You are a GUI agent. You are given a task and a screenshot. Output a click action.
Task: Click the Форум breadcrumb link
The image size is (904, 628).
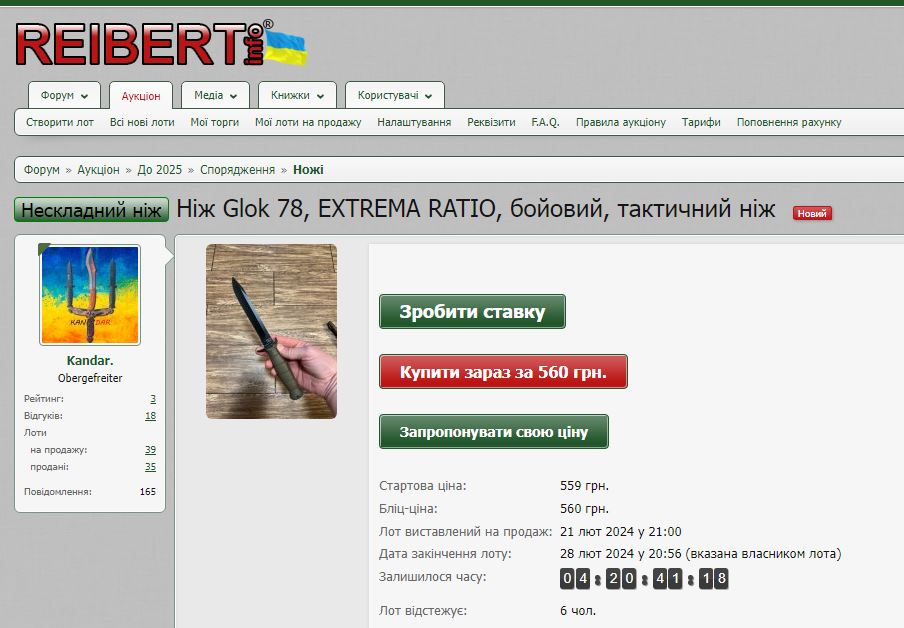click(x=42, y=170)
